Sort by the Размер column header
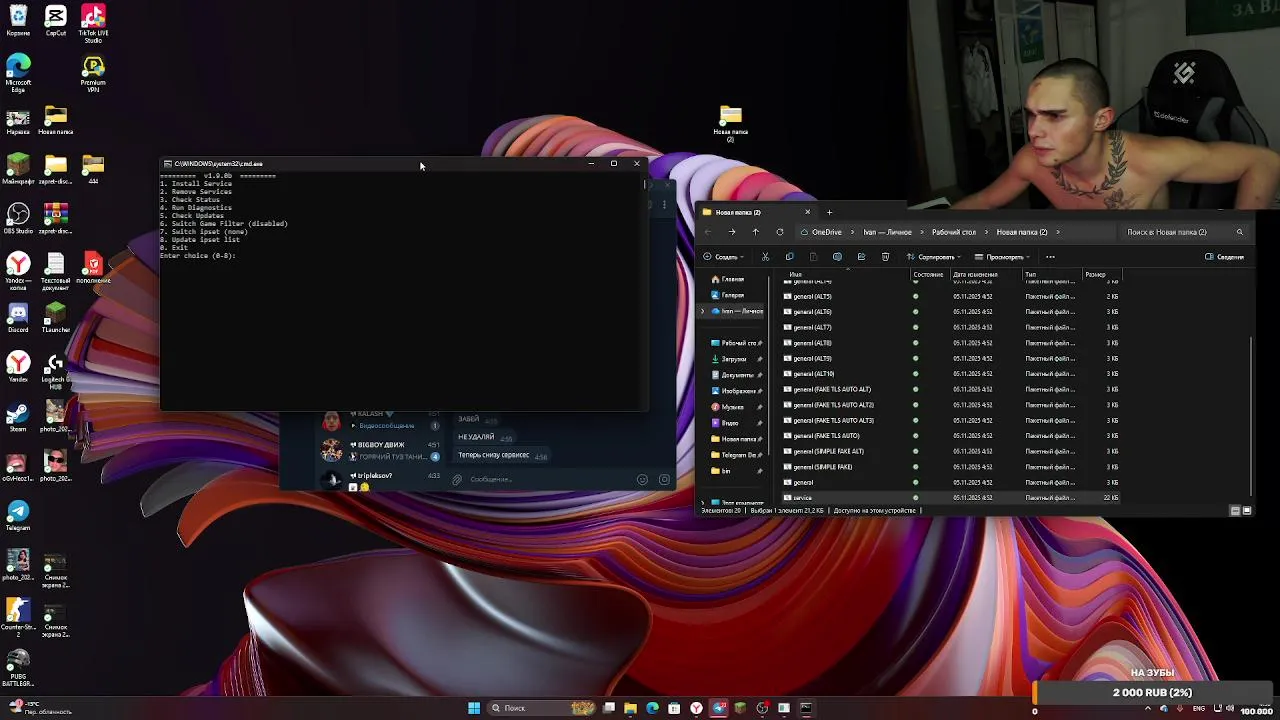1280x720 pixels. point(1097,274)
